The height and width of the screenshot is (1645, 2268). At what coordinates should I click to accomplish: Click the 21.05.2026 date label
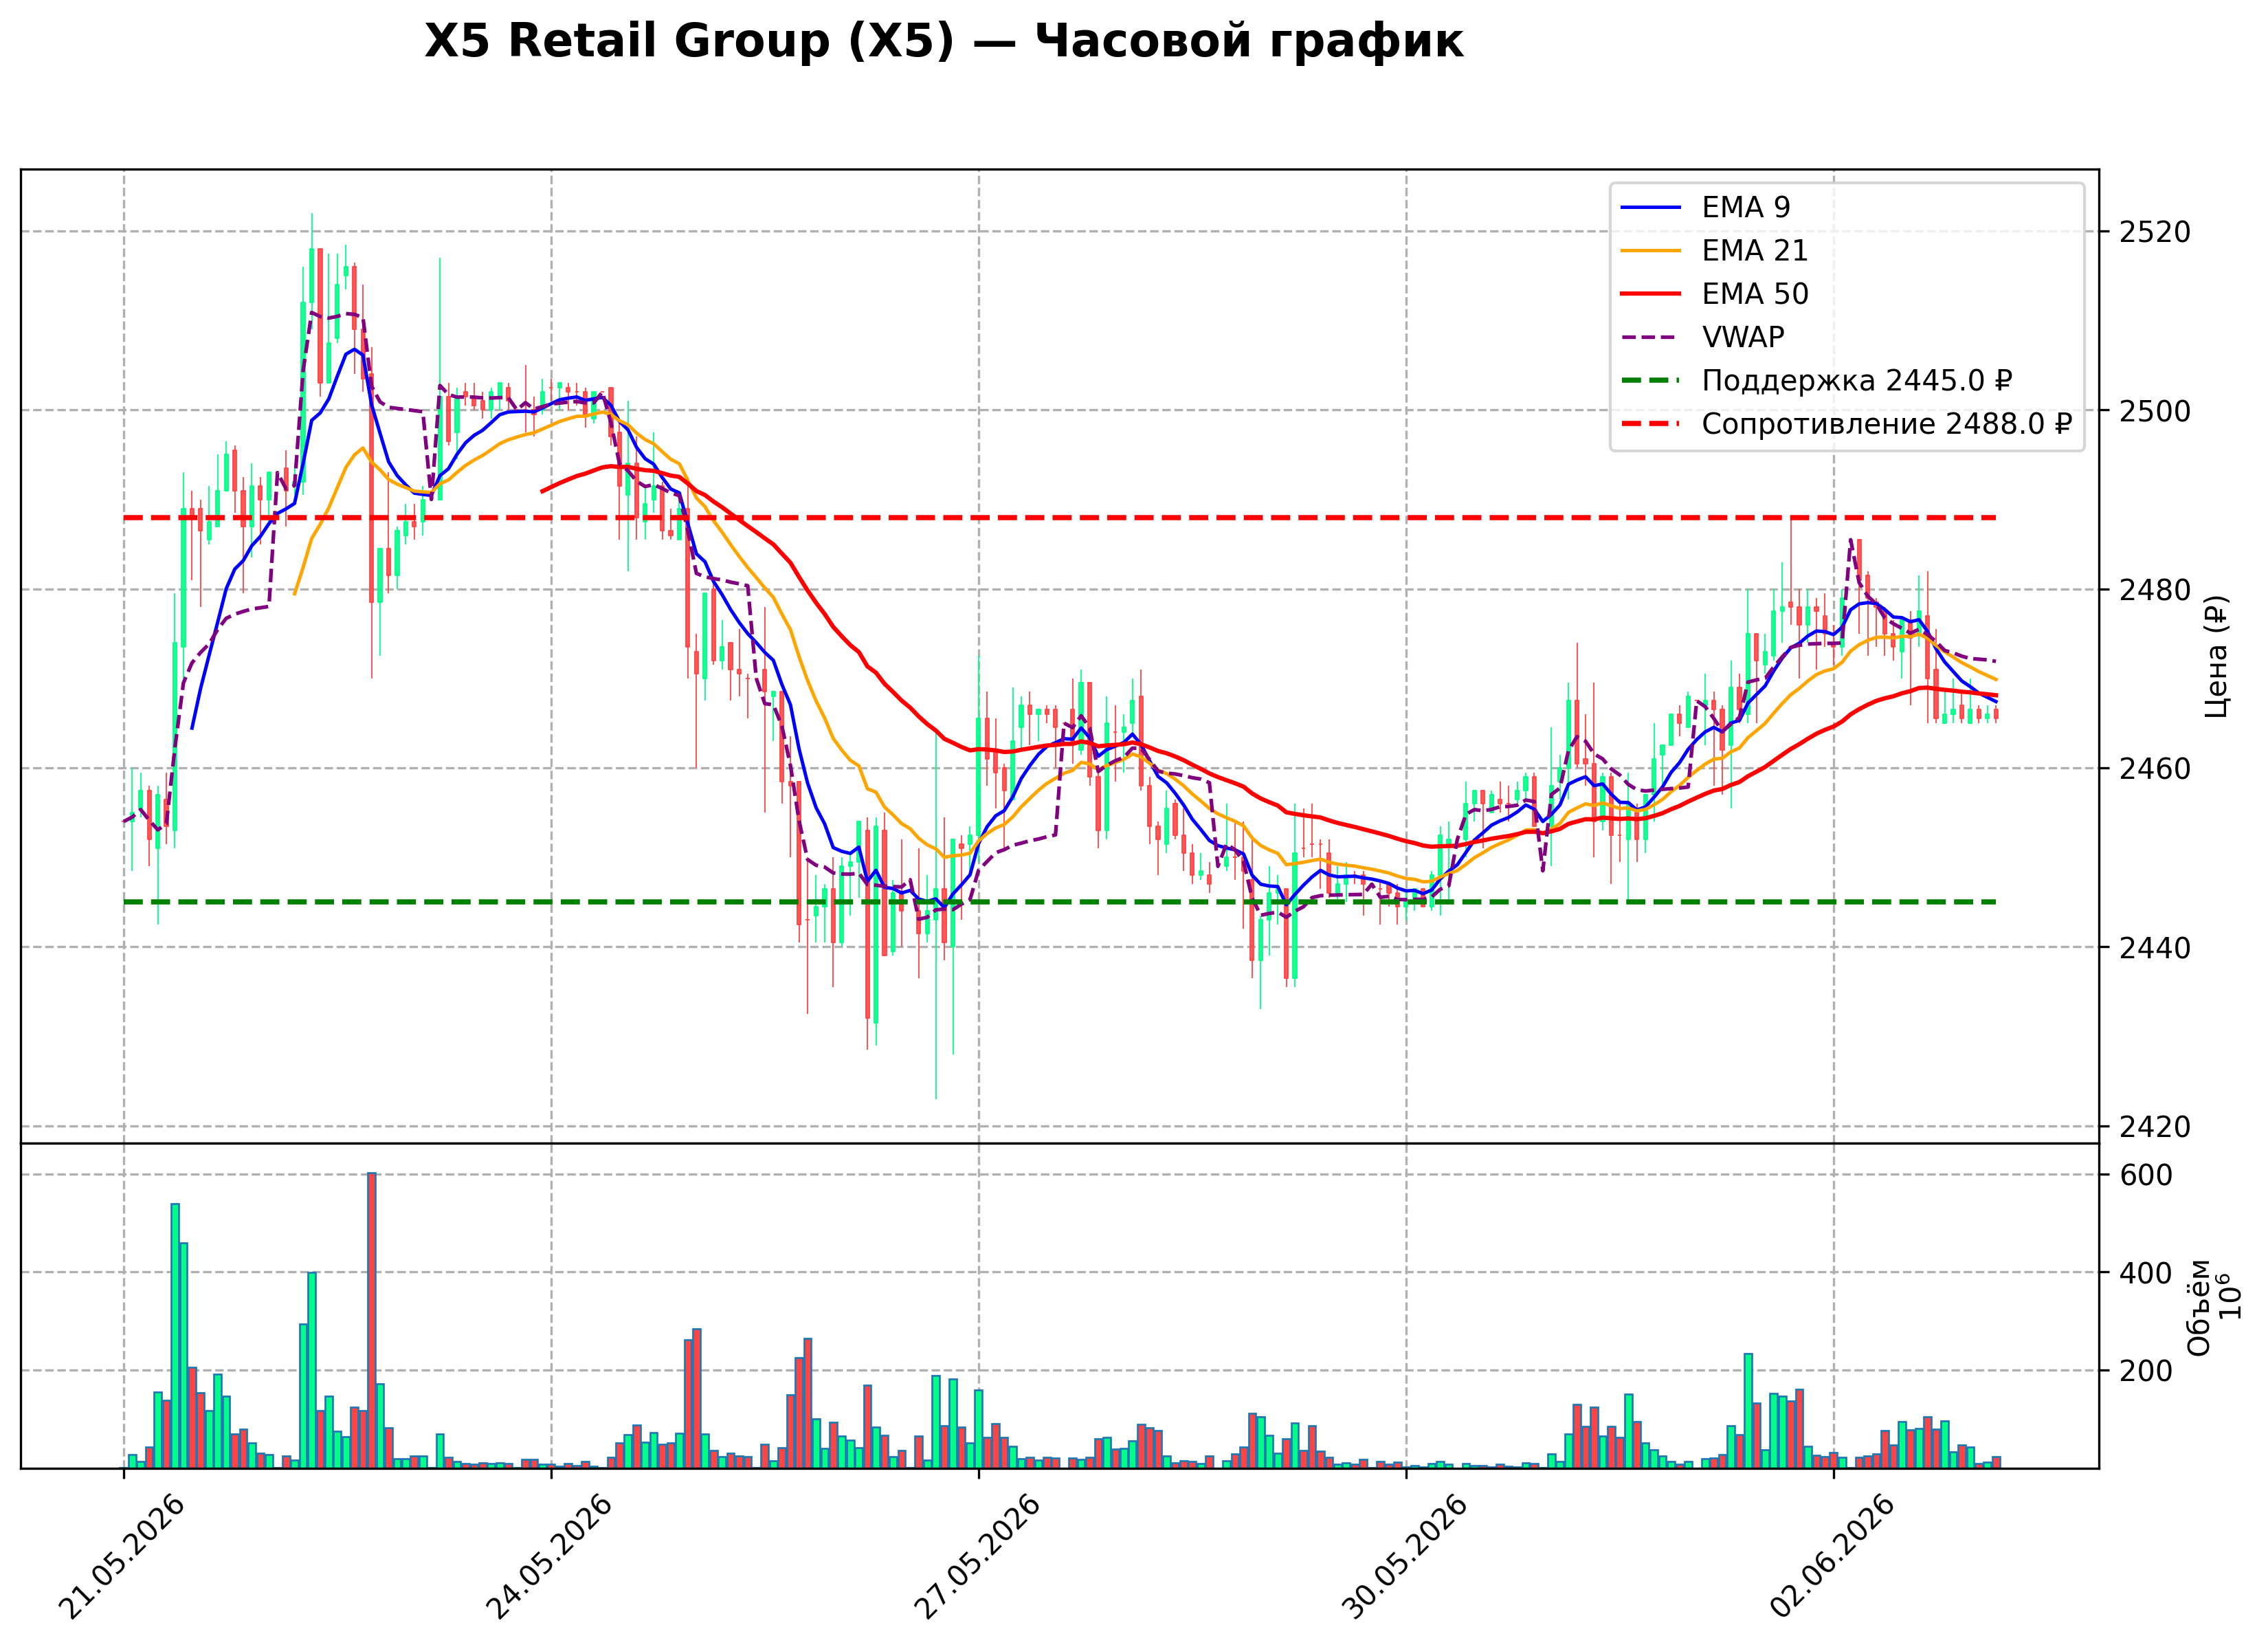pyautogui.click(x=122, y=1557)
